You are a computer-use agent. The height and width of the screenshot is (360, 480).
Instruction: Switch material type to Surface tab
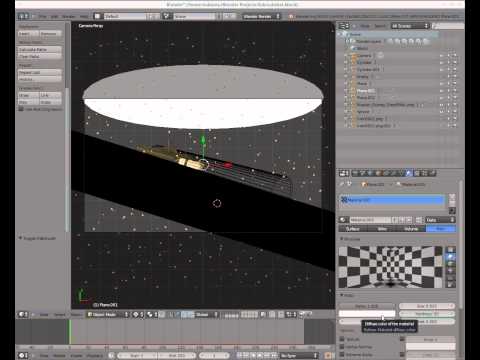[x=353, y=229]
